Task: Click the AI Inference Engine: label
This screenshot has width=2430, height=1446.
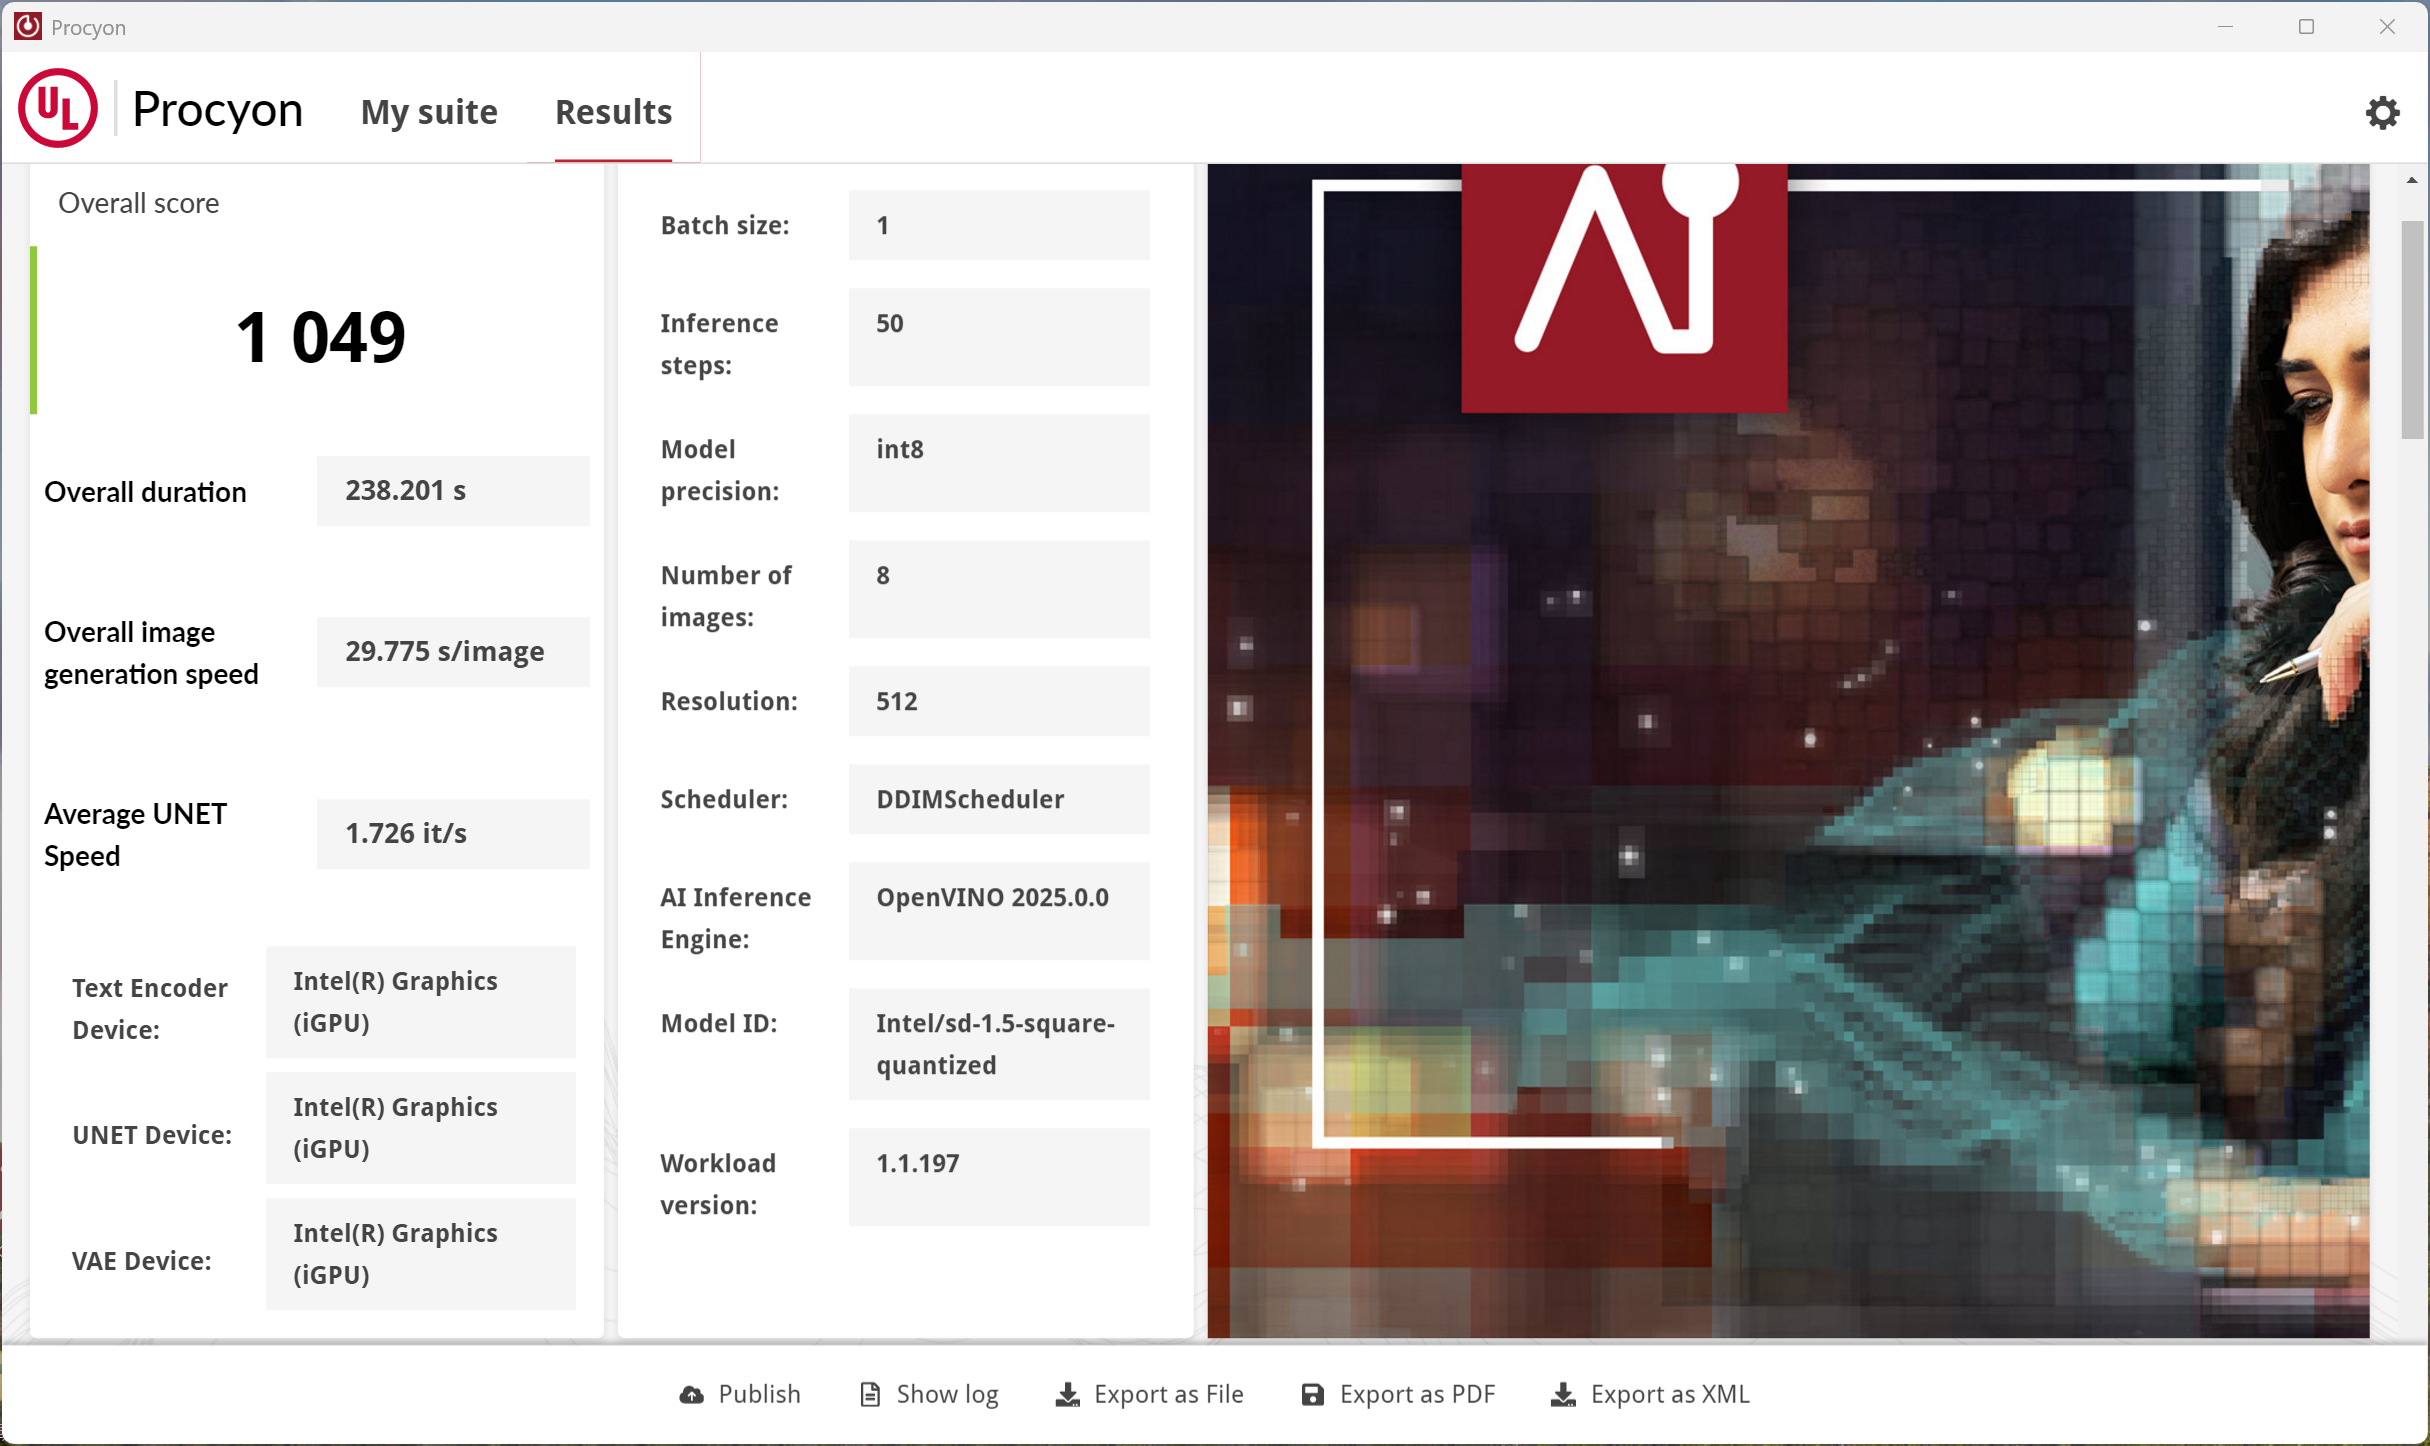Action: click(735, 918)
